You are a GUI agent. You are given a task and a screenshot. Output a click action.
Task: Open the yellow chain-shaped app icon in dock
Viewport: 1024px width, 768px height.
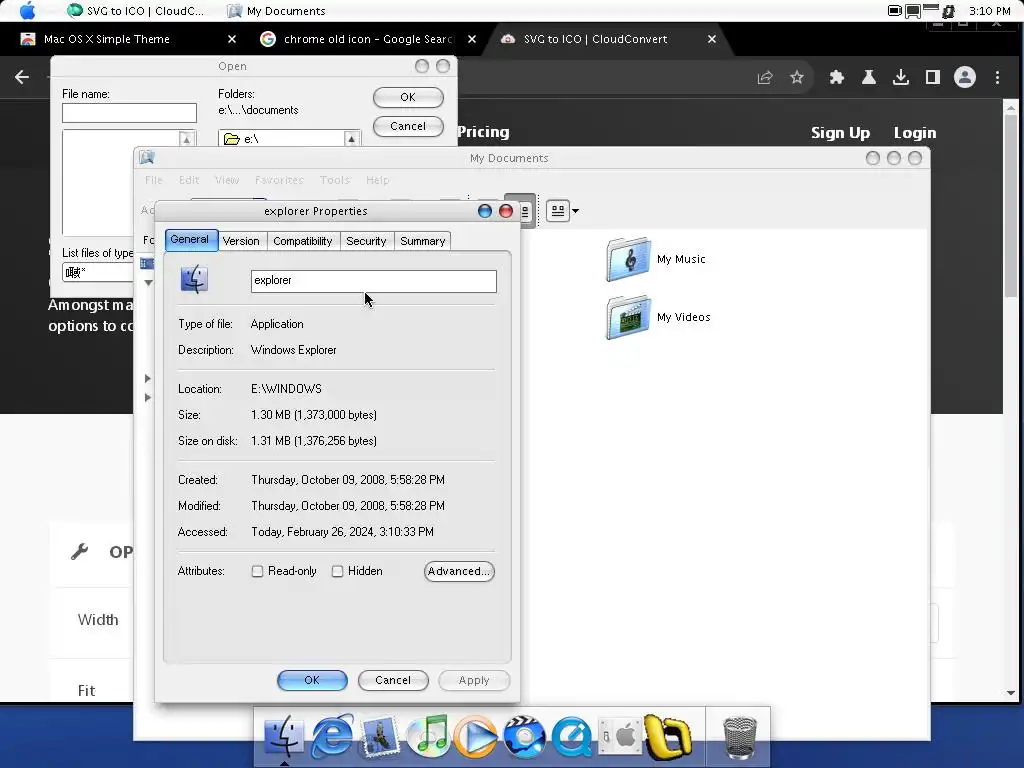click(667, 737)
